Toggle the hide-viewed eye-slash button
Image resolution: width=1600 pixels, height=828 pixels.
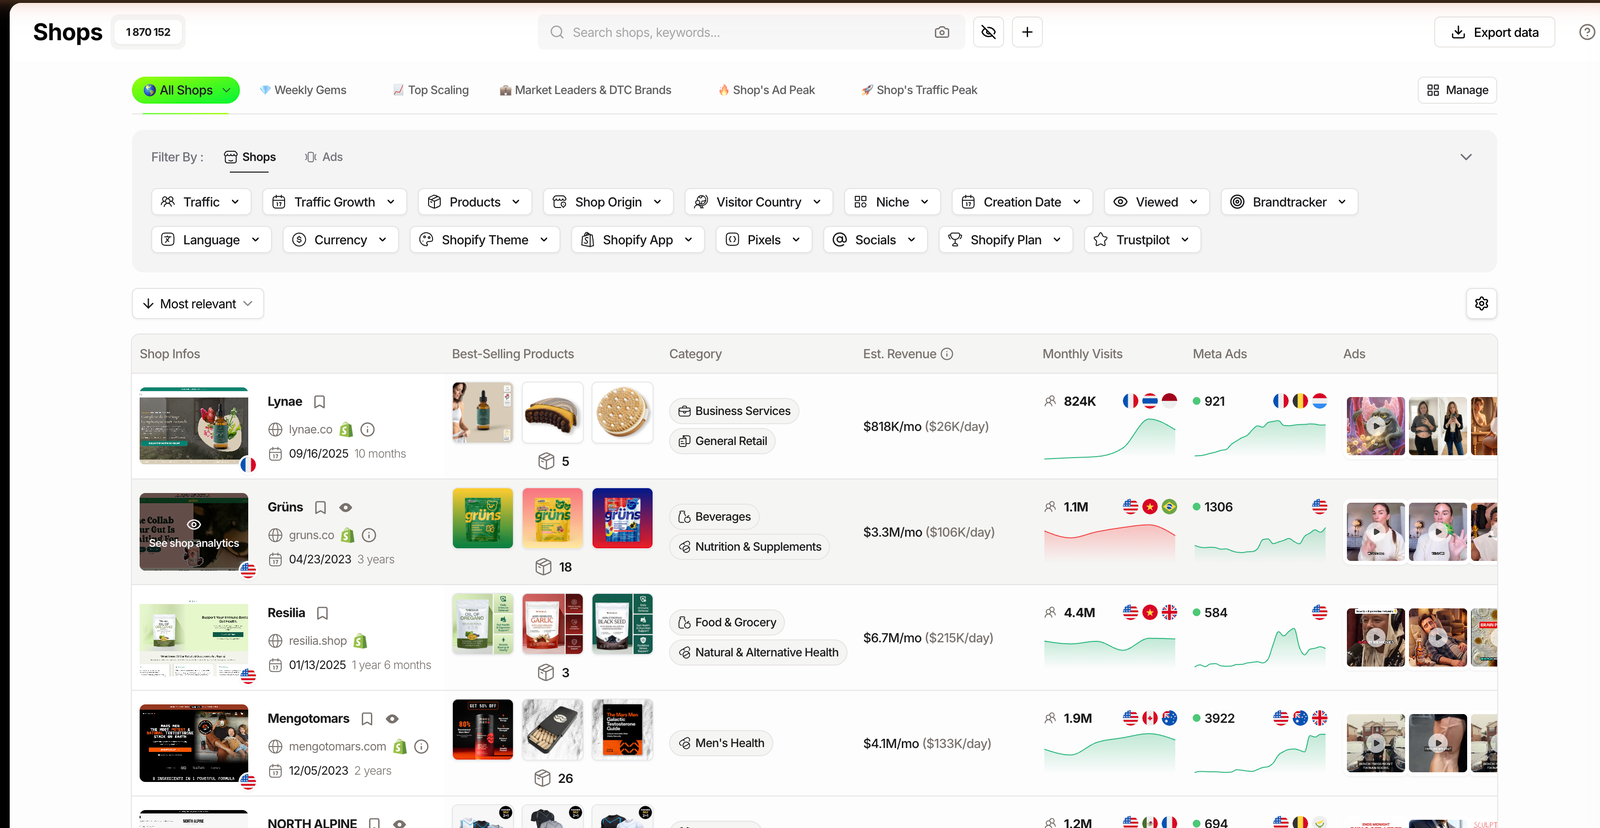pos(988,32)
